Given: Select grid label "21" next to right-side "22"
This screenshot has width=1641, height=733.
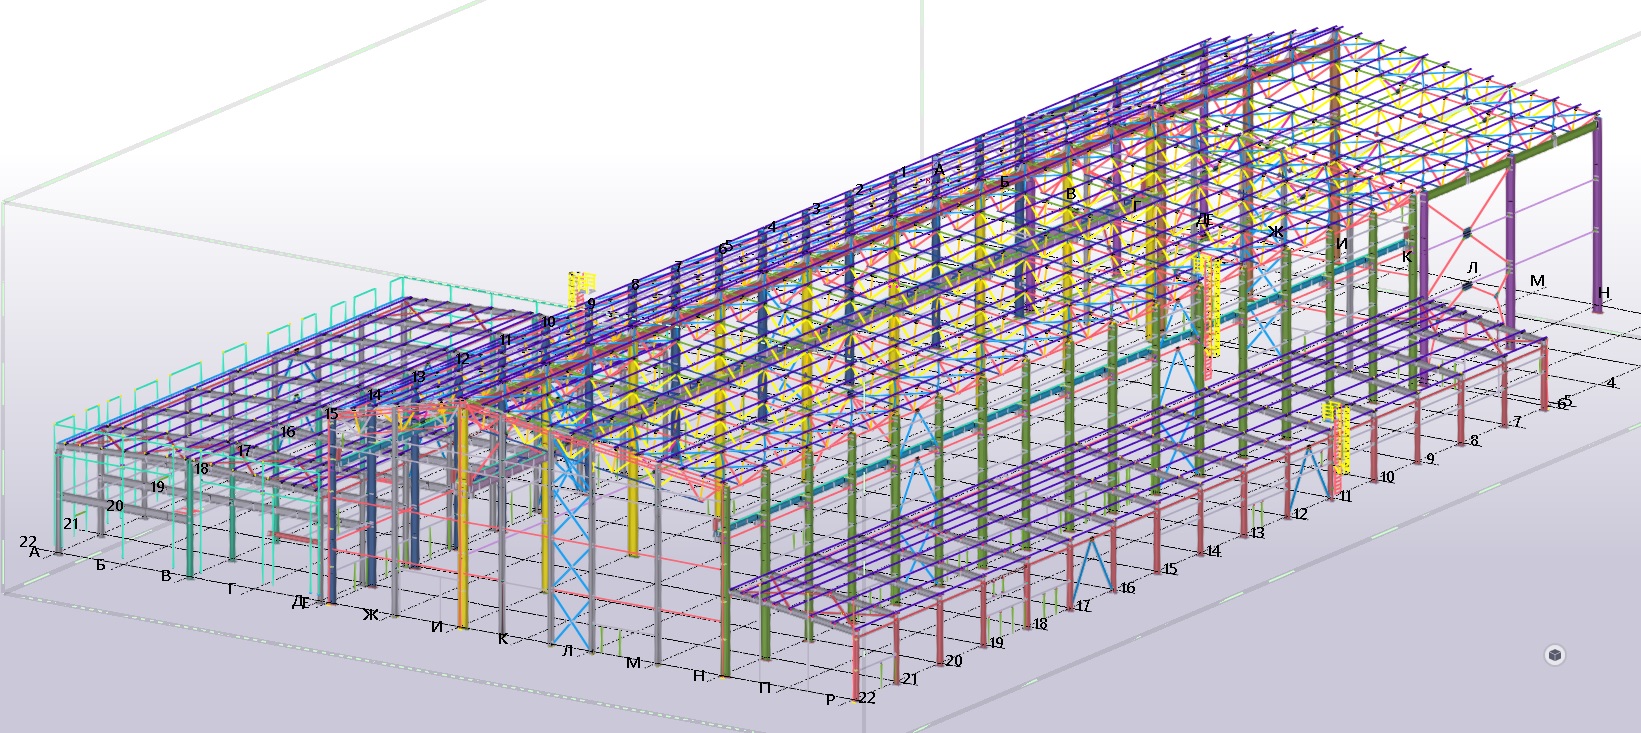Looking at the screenshot, I should [x=910, y=679].
